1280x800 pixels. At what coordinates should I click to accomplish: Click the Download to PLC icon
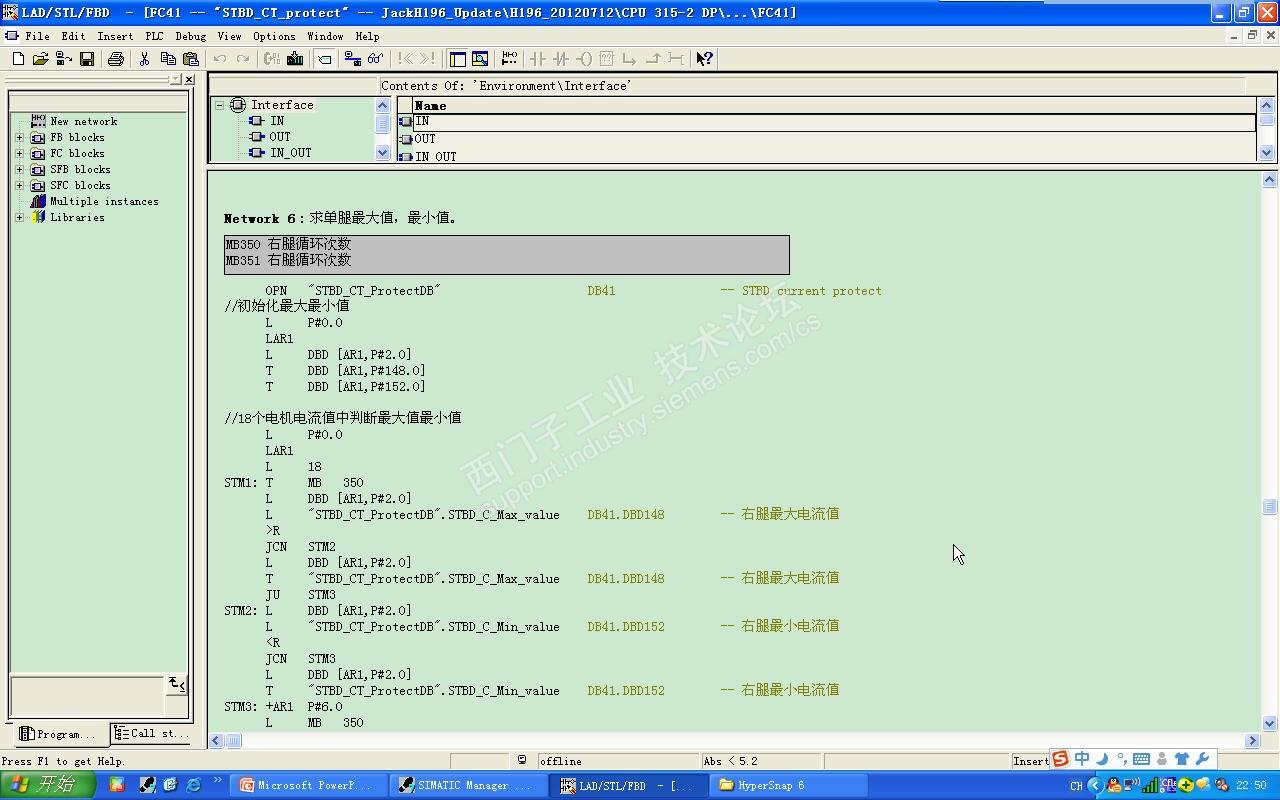tap(295, 59)
